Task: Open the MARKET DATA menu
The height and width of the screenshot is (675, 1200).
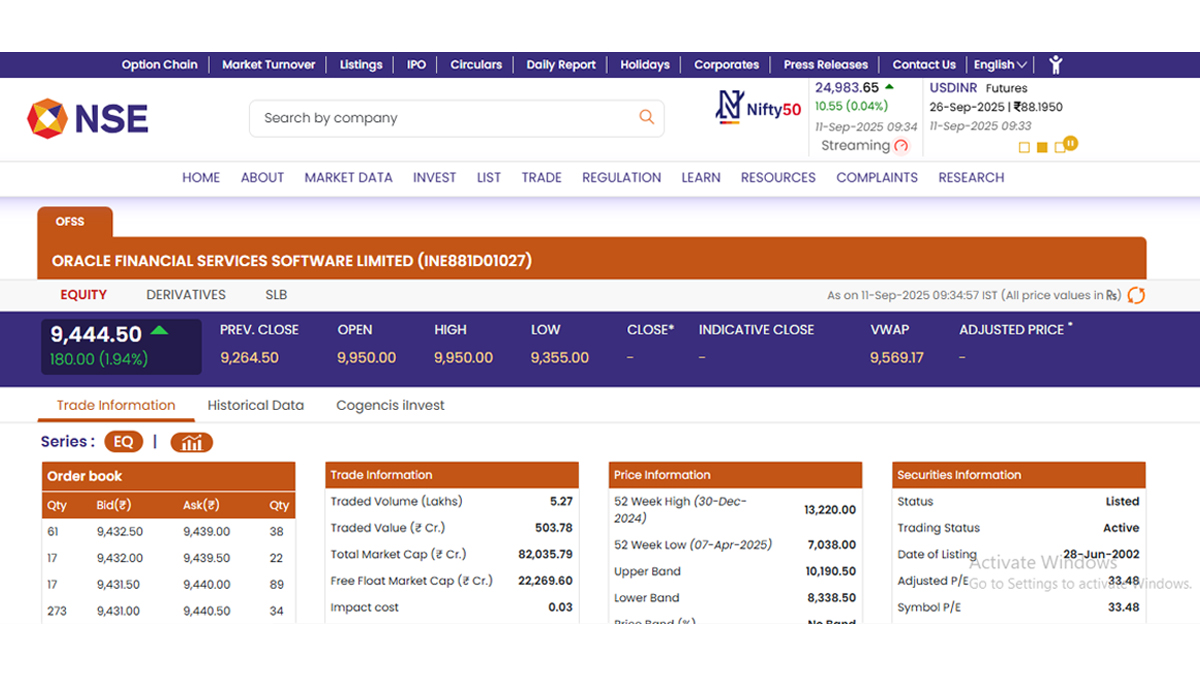Action: pos(348,178)
